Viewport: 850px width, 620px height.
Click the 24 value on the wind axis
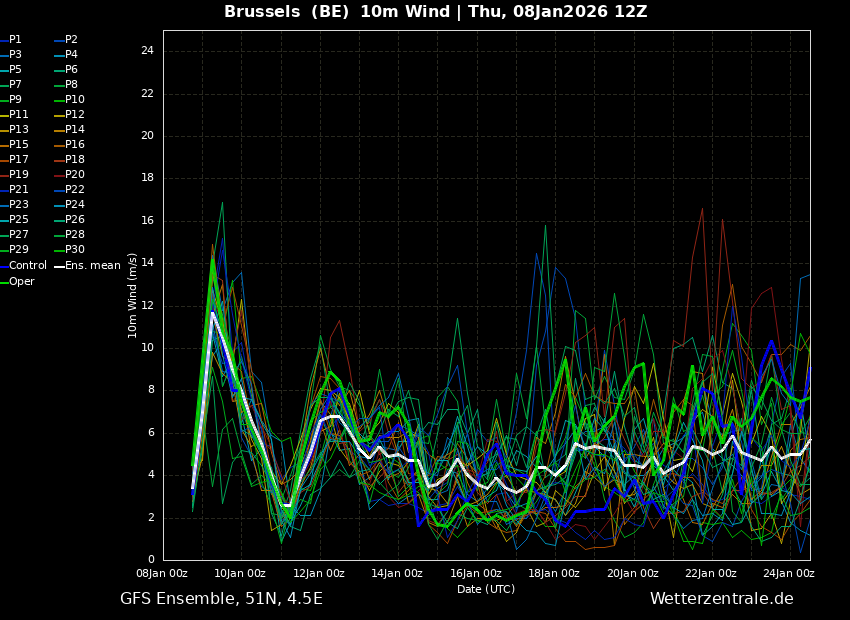coord(147,51)
